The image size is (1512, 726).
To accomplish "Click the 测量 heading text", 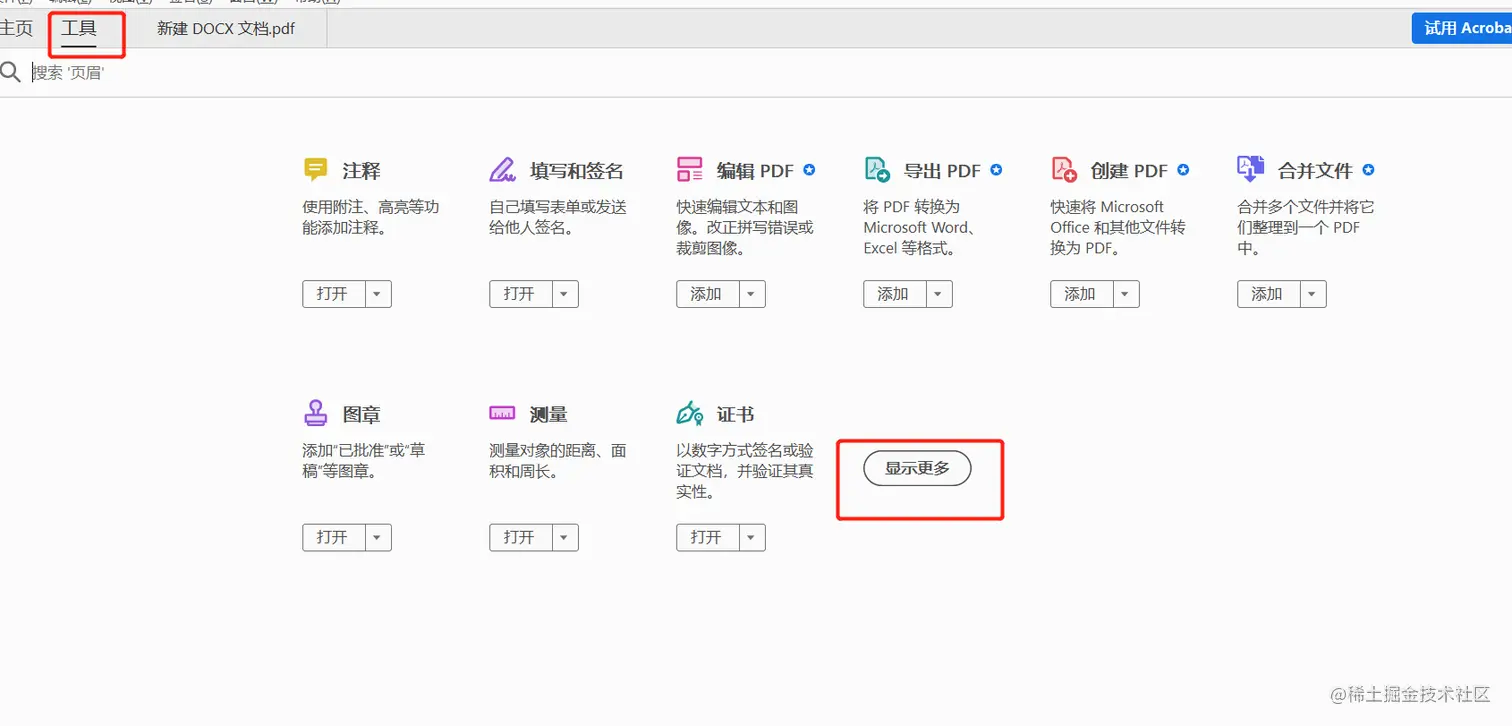I will coord(549,414).
